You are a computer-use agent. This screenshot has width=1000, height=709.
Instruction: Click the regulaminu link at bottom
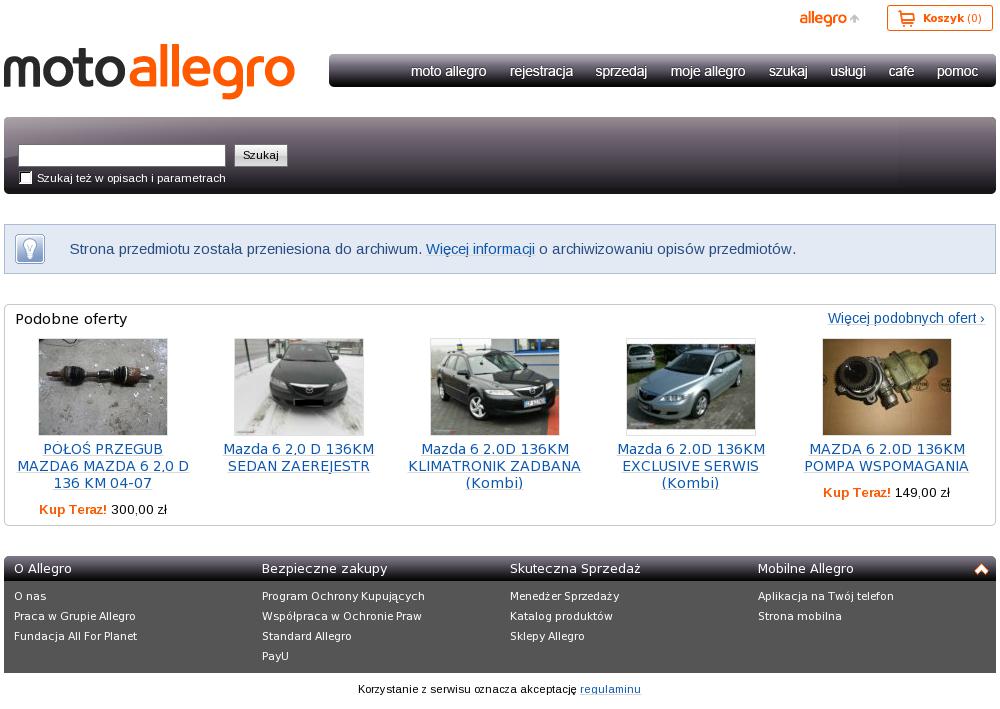click(610, 689)
